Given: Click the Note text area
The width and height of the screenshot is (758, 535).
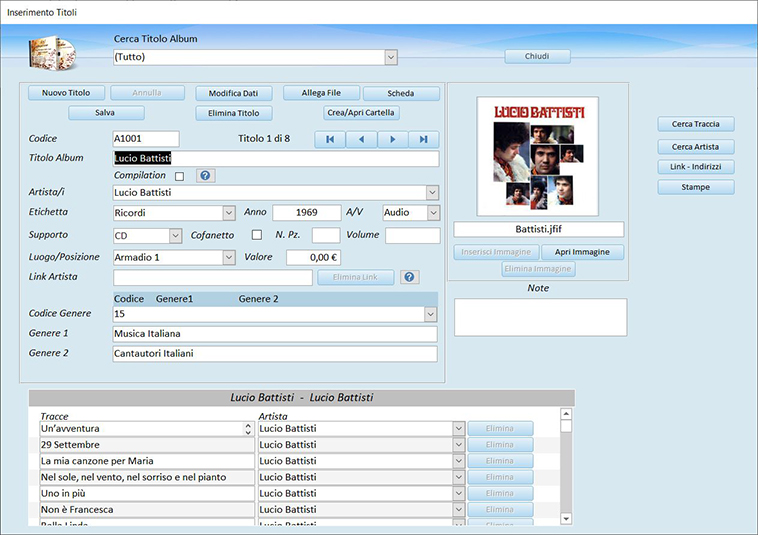Looking at the screenshot, I should [540, 317].
